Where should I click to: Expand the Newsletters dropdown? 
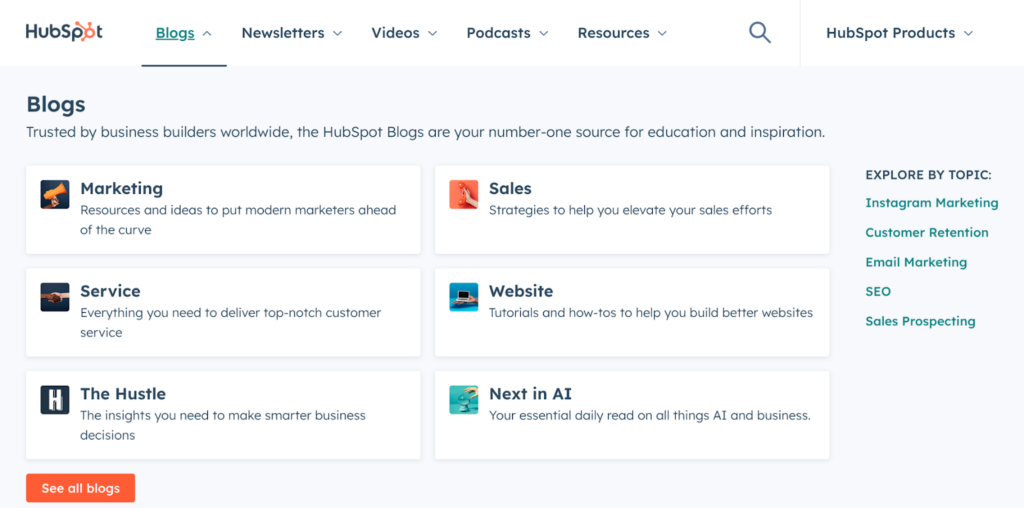(x=291, y=33)
